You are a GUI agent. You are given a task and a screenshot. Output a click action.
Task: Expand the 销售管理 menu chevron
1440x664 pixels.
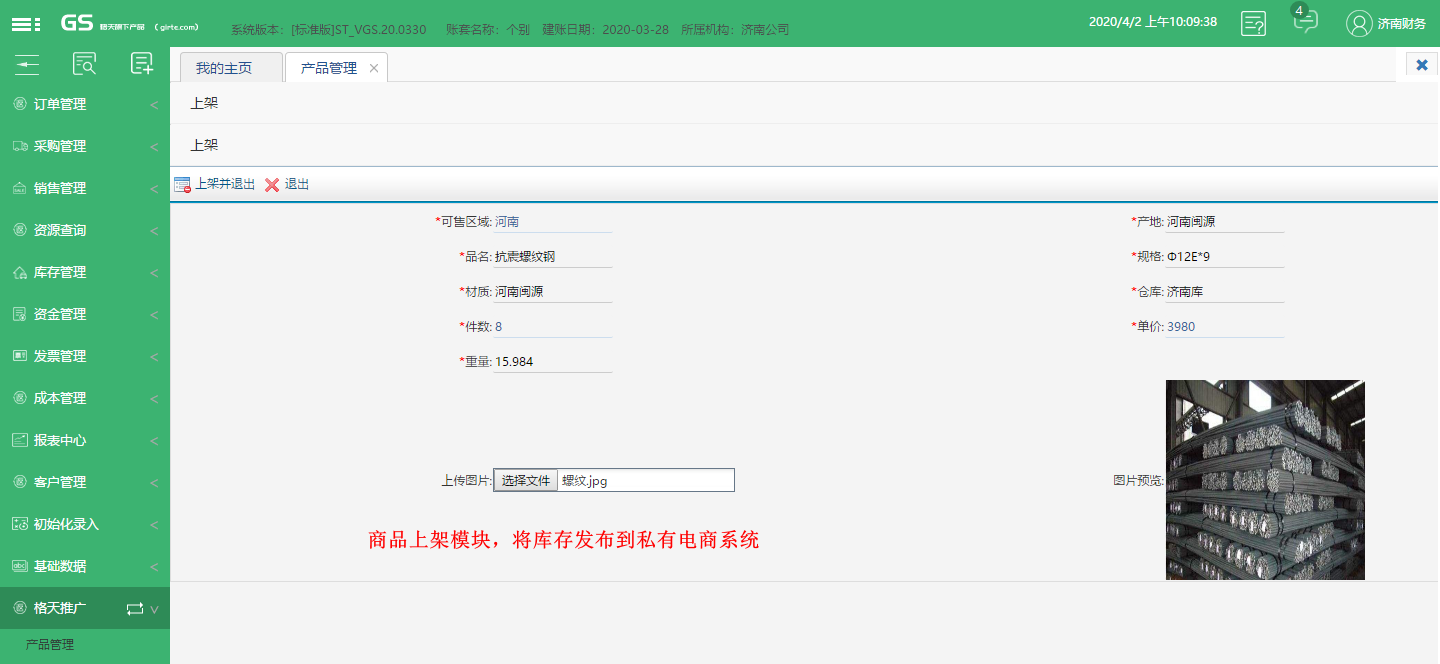(154, 189)
